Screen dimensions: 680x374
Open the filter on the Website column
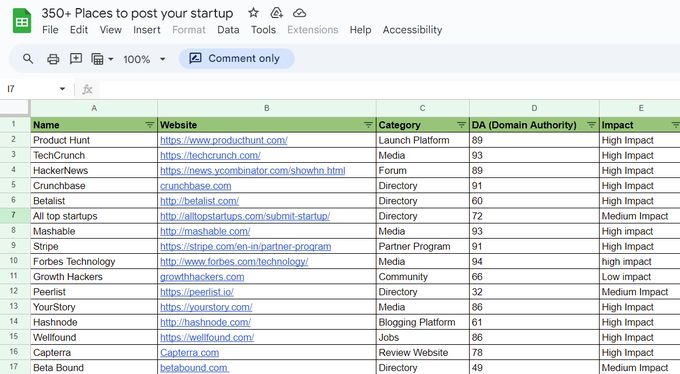tap(368, 125)
